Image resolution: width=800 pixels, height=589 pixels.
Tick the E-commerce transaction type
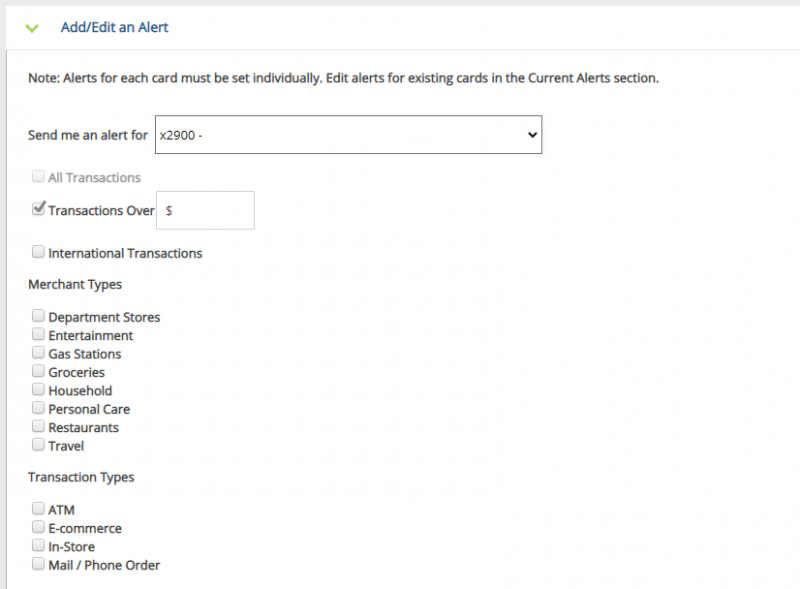pos(39,527)
